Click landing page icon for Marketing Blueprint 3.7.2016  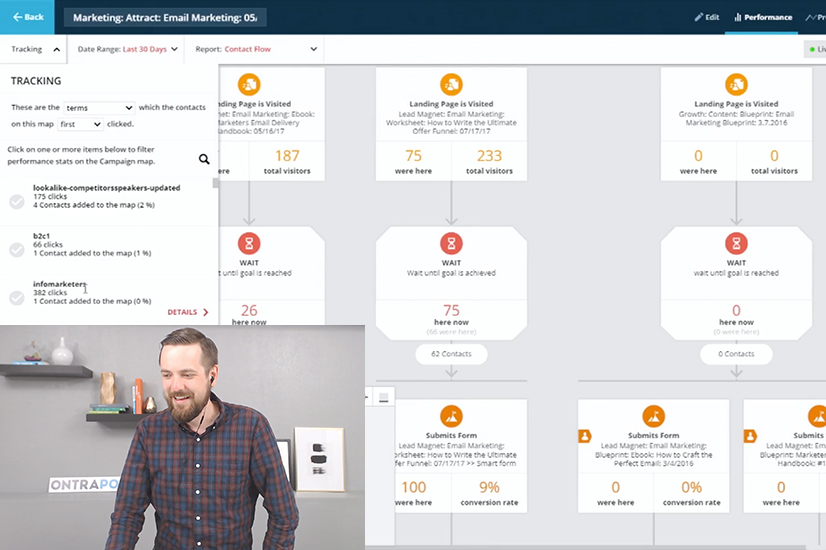point(736,84)
